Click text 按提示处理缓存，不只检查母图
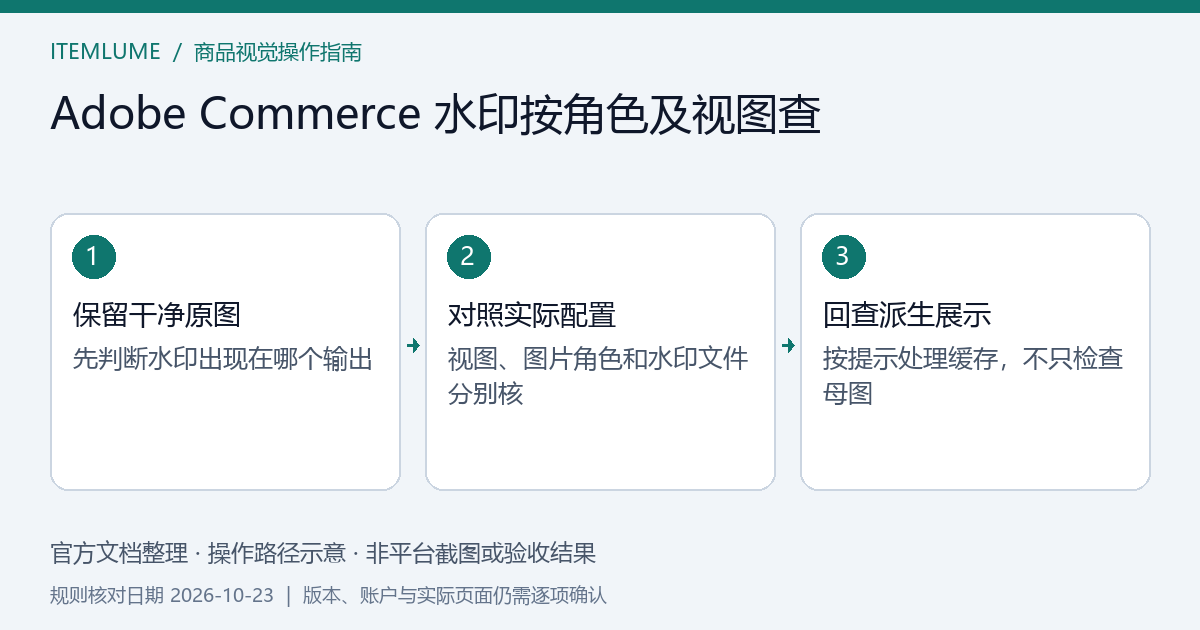Viewport: 1200px width, 630px height. tap(973, 376)
